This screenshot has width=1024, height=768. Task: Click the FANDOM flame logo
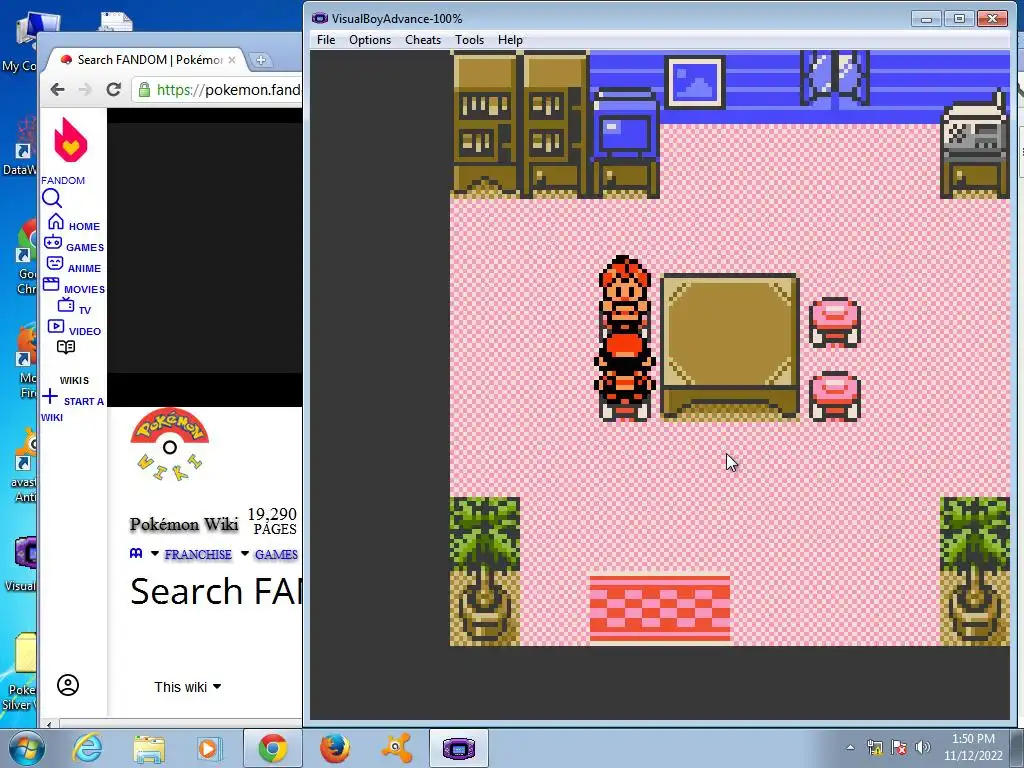[71, 140]
